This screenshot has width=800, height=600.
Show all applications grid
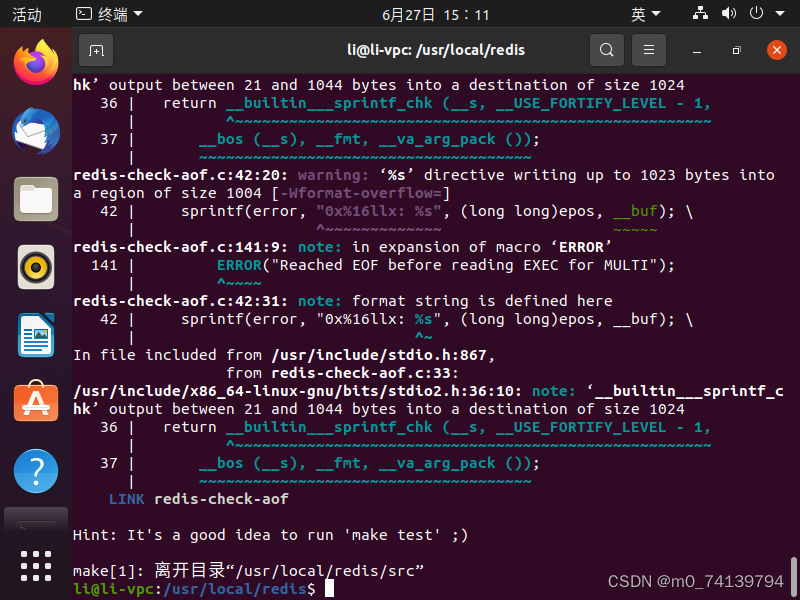coord(35,565)
